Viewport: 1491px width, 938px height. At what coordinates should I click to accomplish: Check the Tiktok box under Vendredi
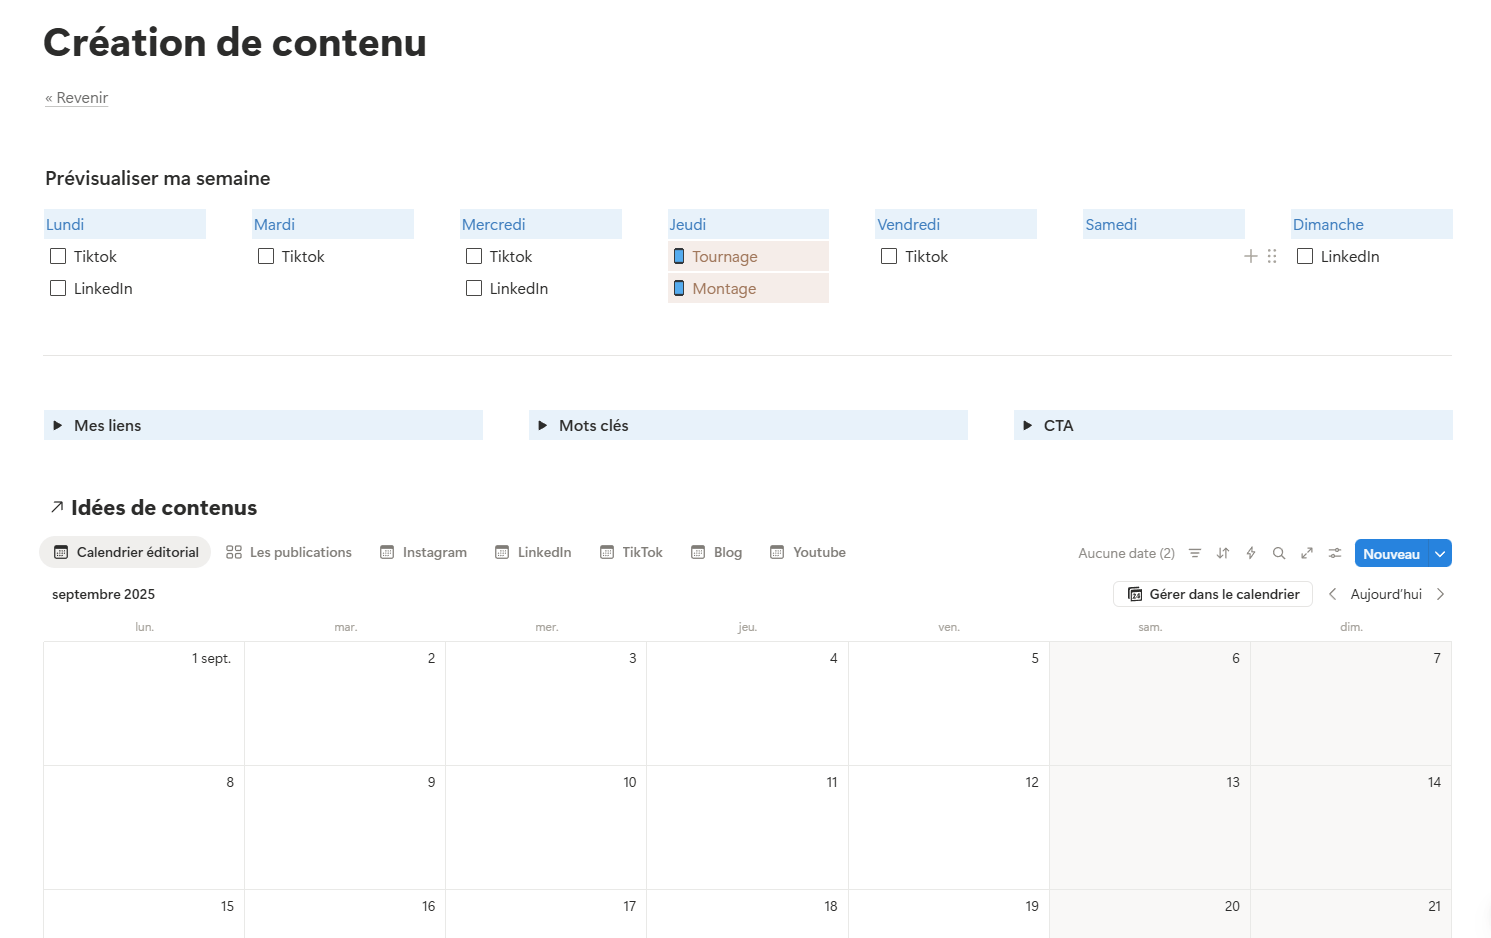pos(889,257)
